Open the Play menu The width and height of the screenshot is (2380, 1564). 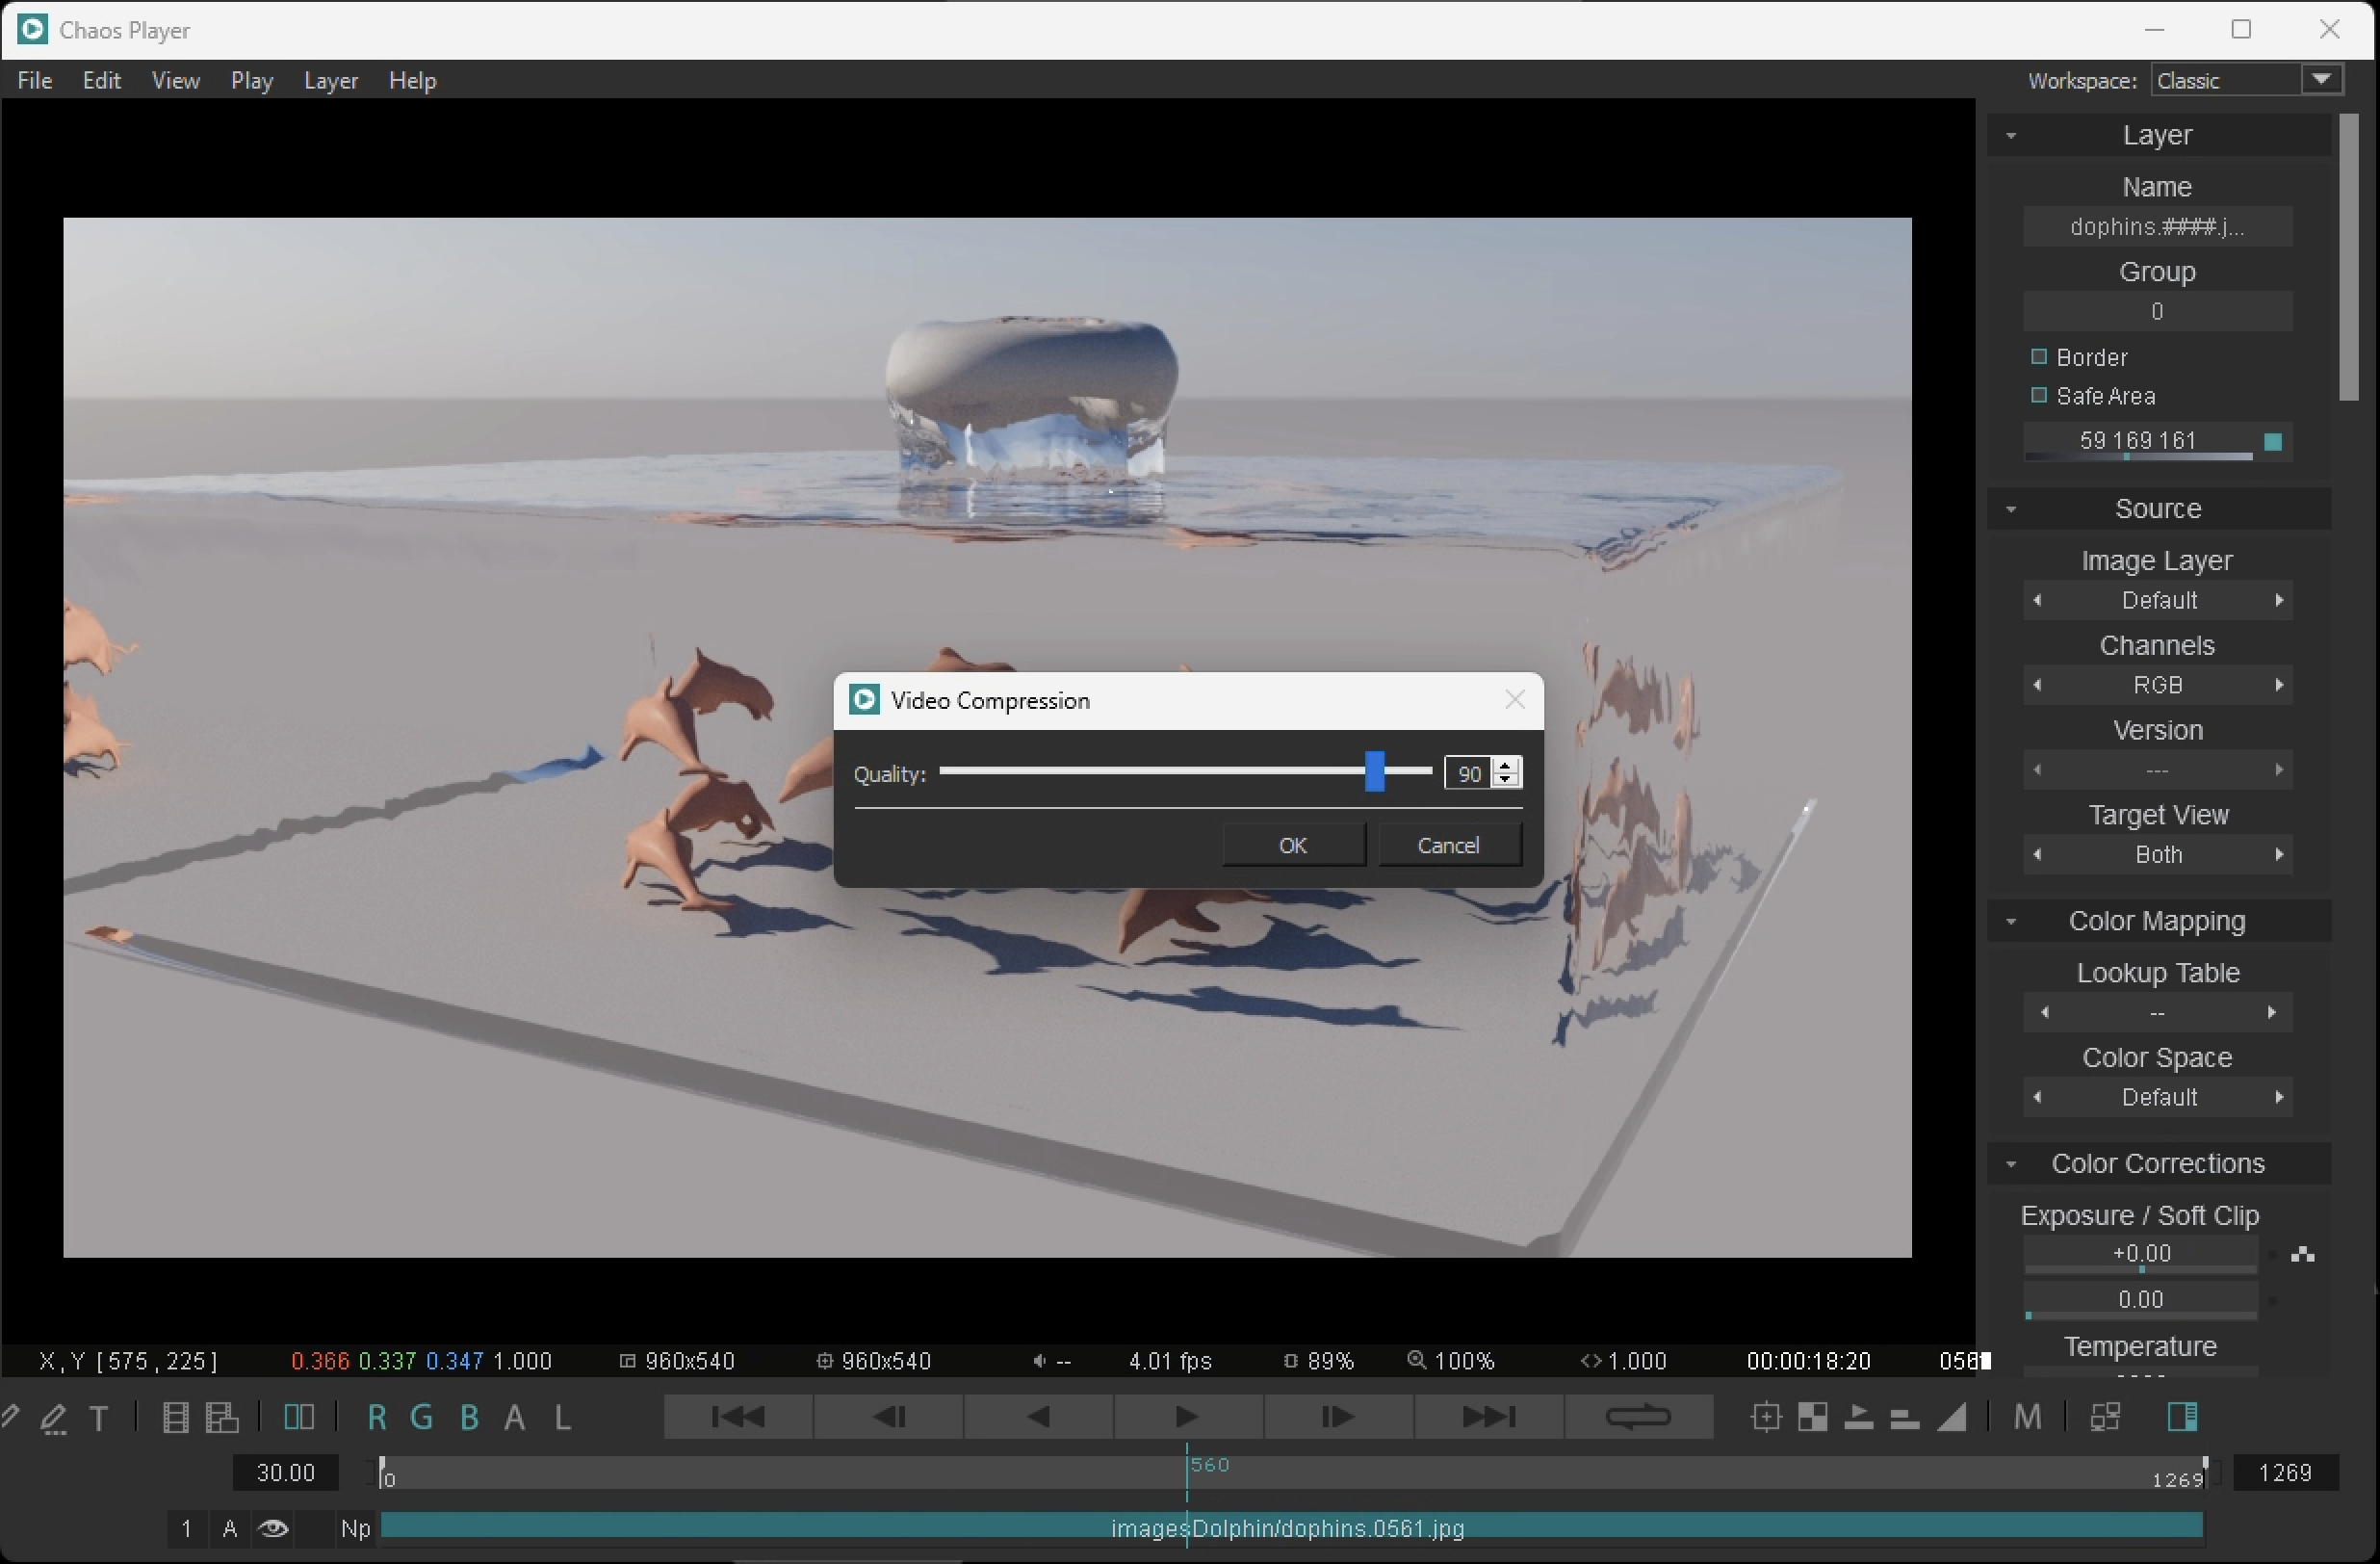pos(252,81)
